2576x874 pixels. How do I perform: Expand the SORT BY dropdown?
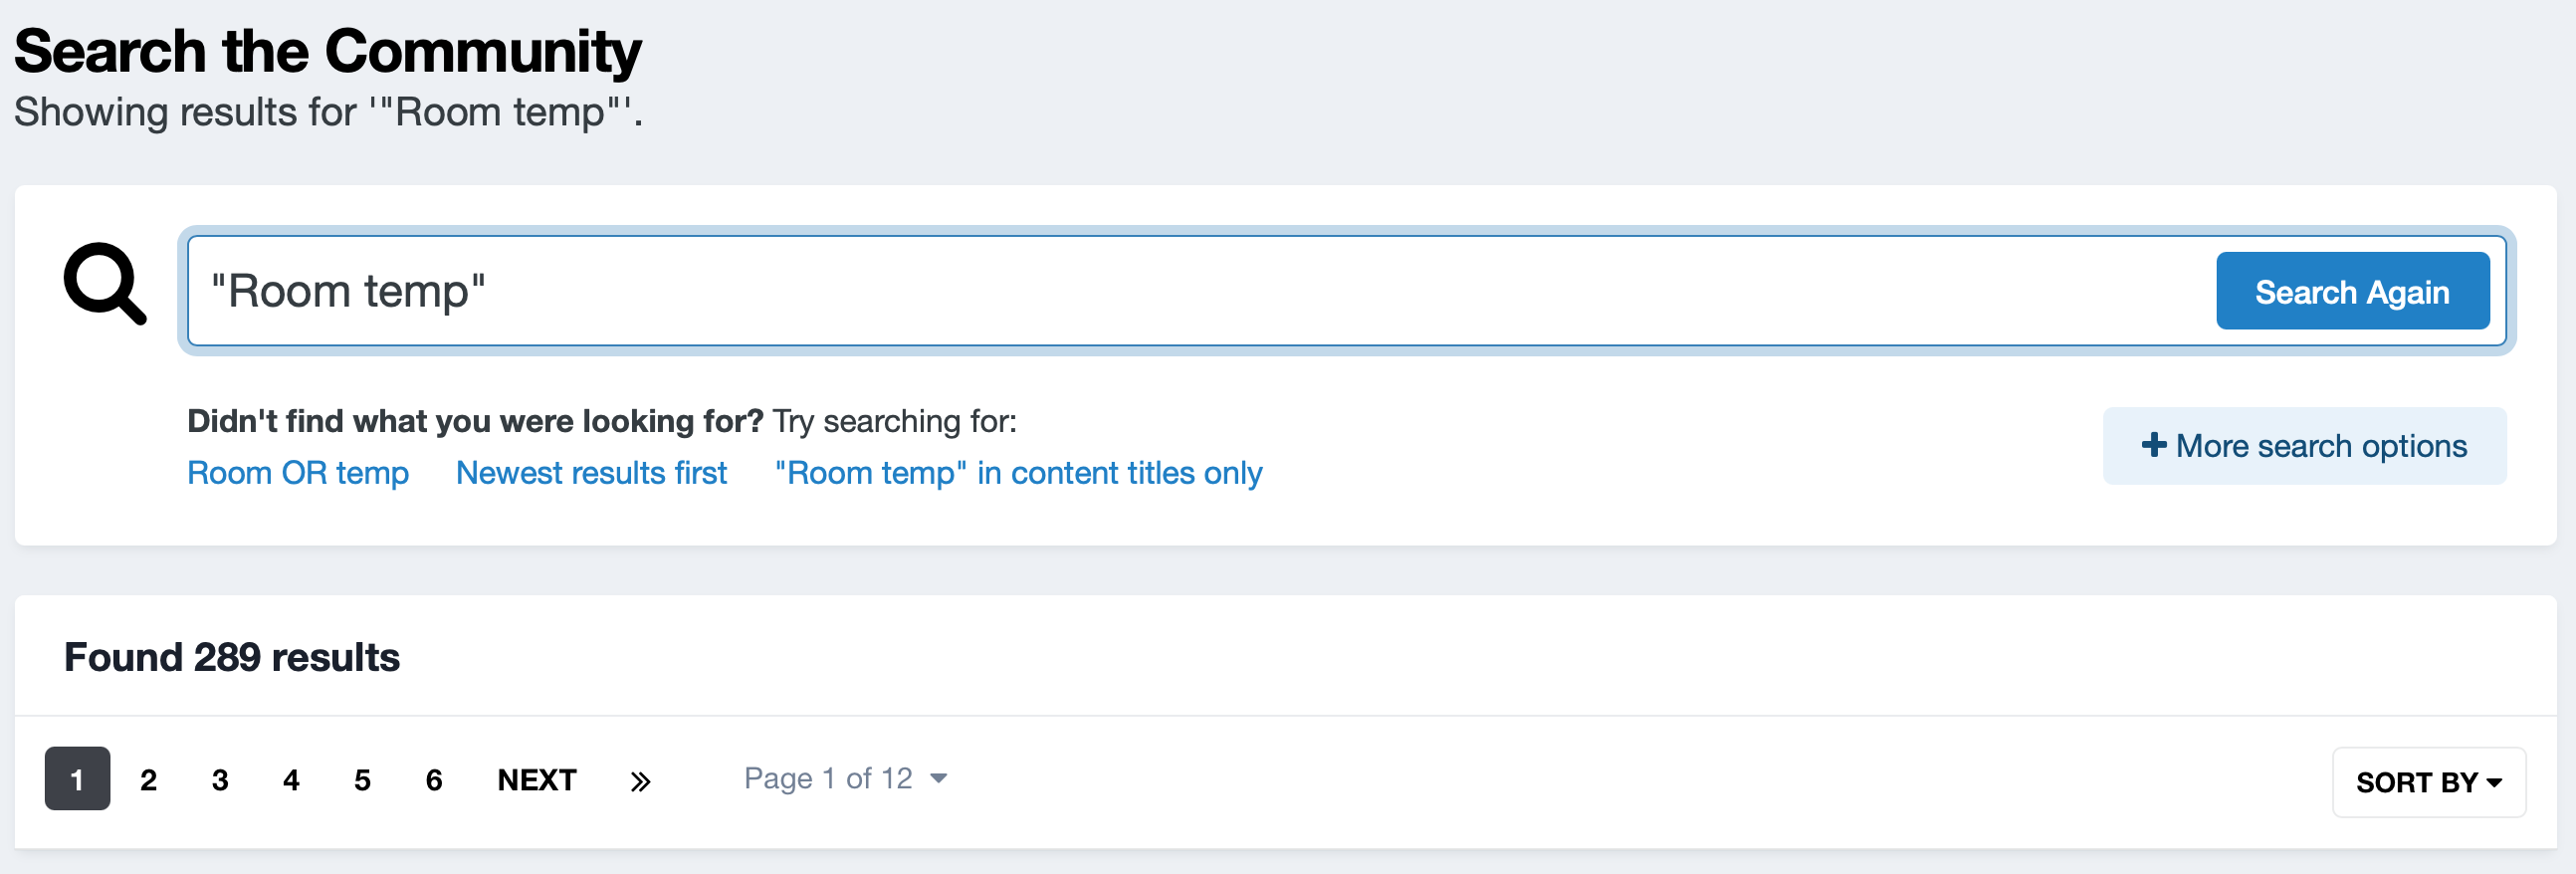pos(2428,782)
